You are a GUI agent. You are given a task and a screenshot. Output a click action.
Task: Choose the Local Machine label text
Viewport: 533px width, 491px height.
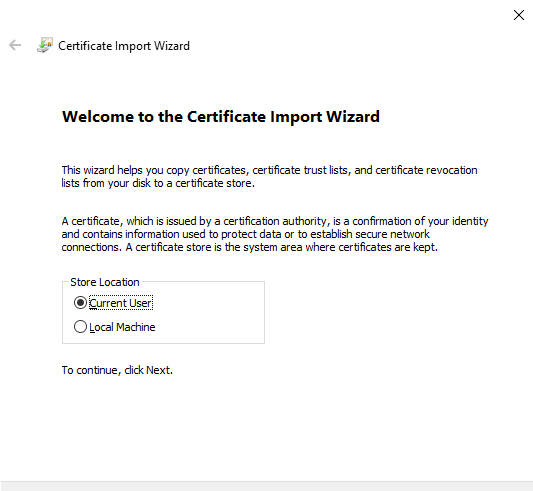122,327
